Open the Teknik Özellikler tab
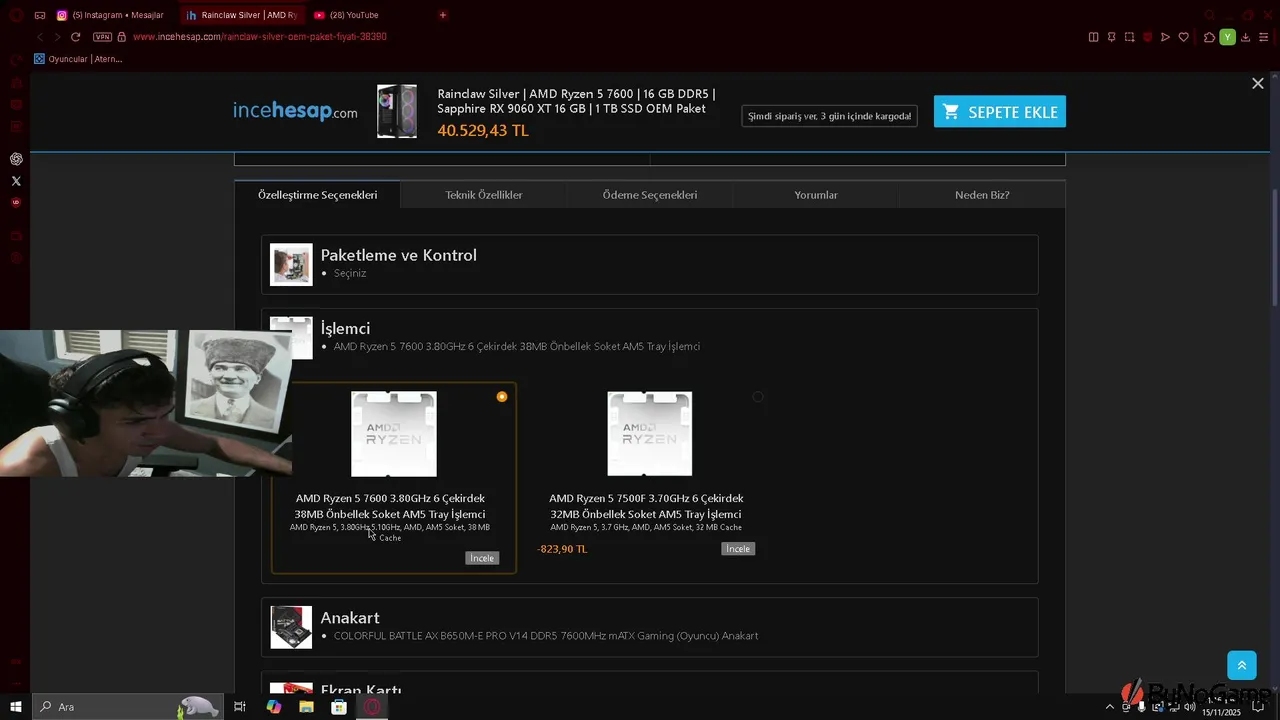Screen dimensions: 1280x720 coord(484,195)
